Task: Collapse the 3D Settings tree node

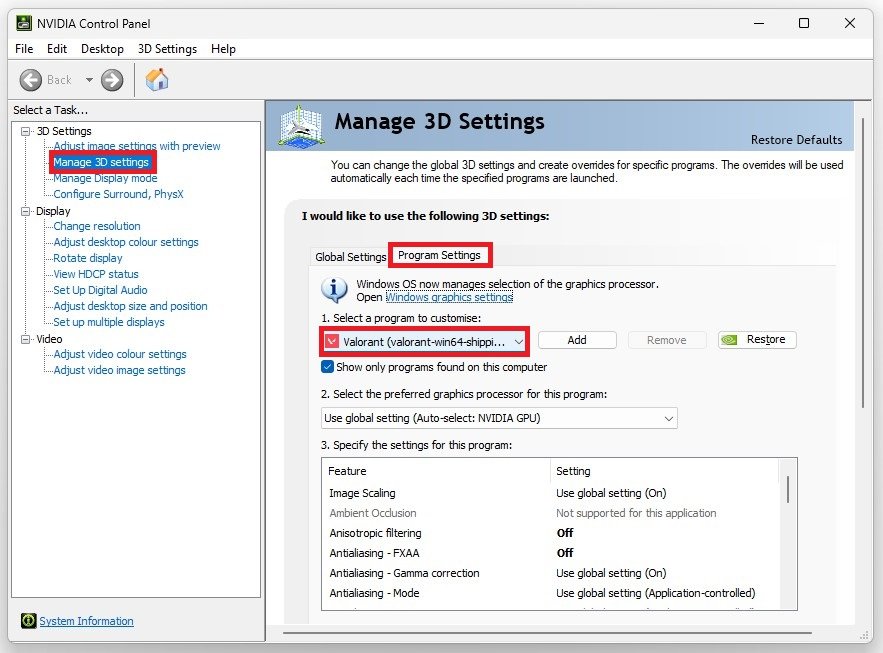Action: (x=26, y=131)
